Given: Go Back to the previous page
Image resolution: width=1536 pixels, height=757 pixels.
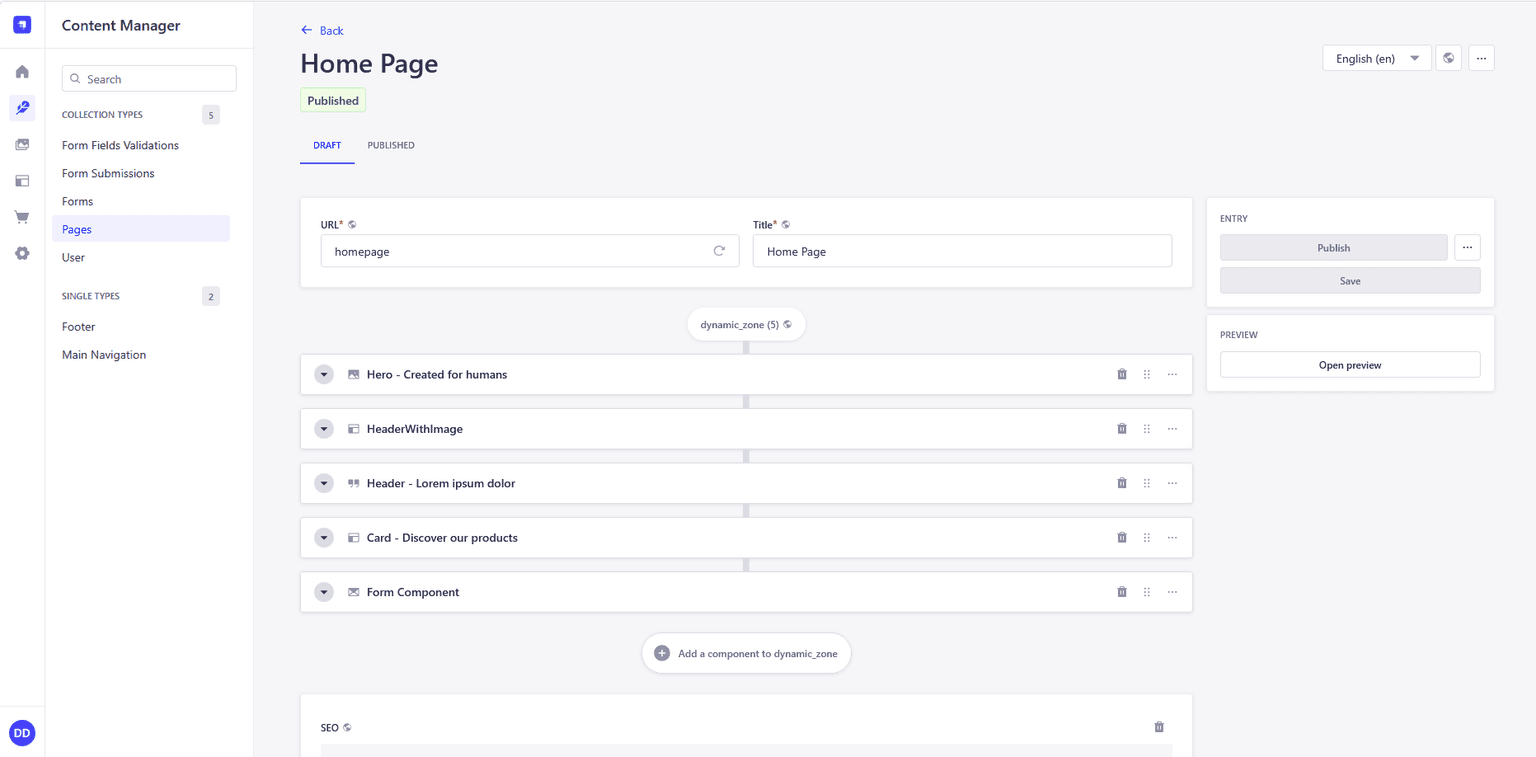Looking at the screenshot, I should click(322, 30).
